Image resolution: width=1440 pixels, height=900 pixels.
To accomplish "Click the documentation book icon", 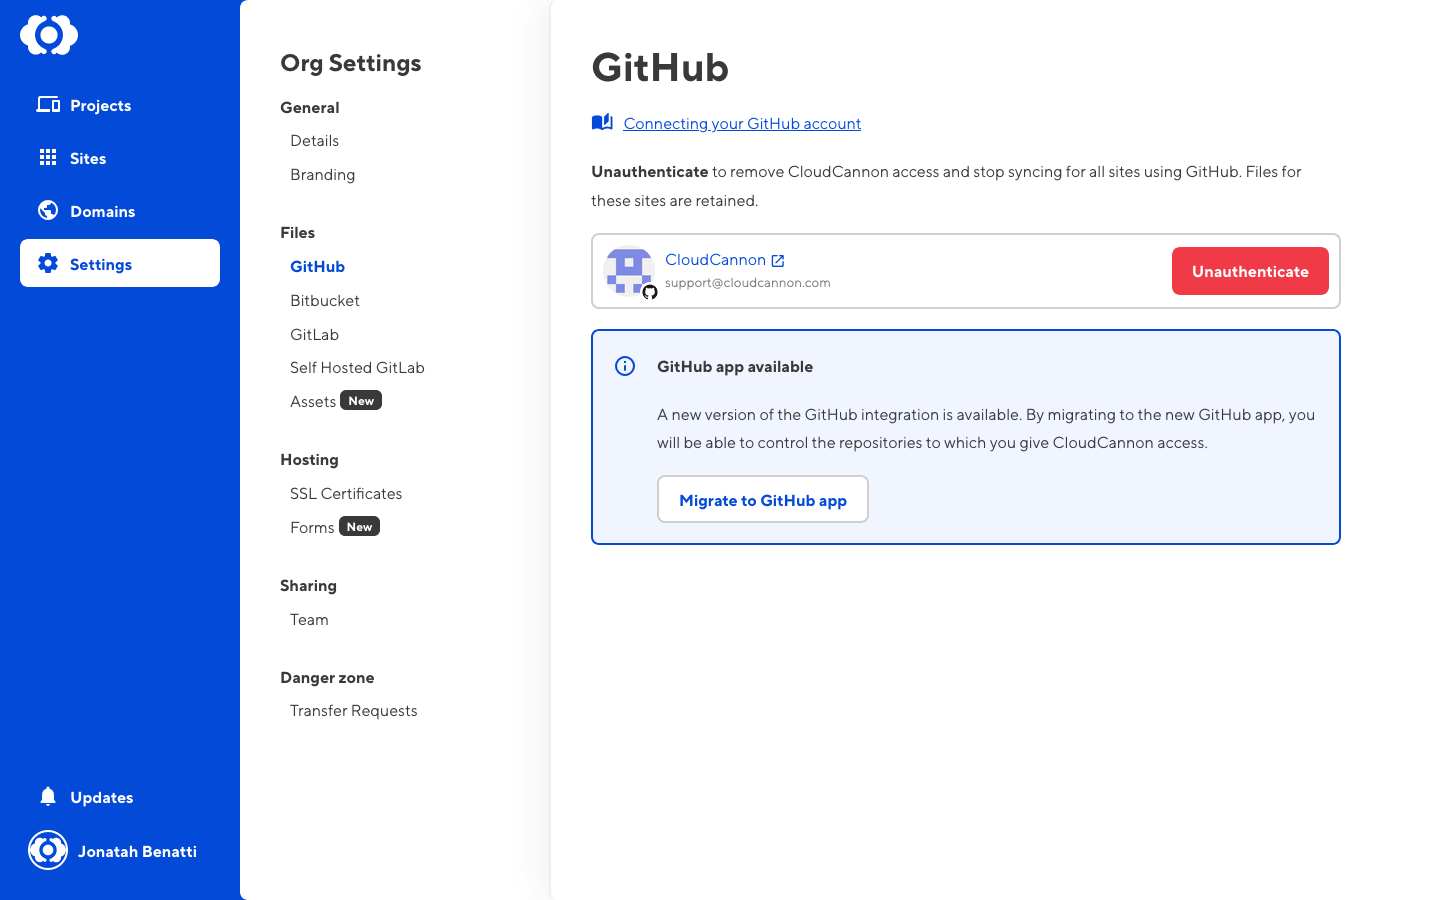I will tap(602, 122).
